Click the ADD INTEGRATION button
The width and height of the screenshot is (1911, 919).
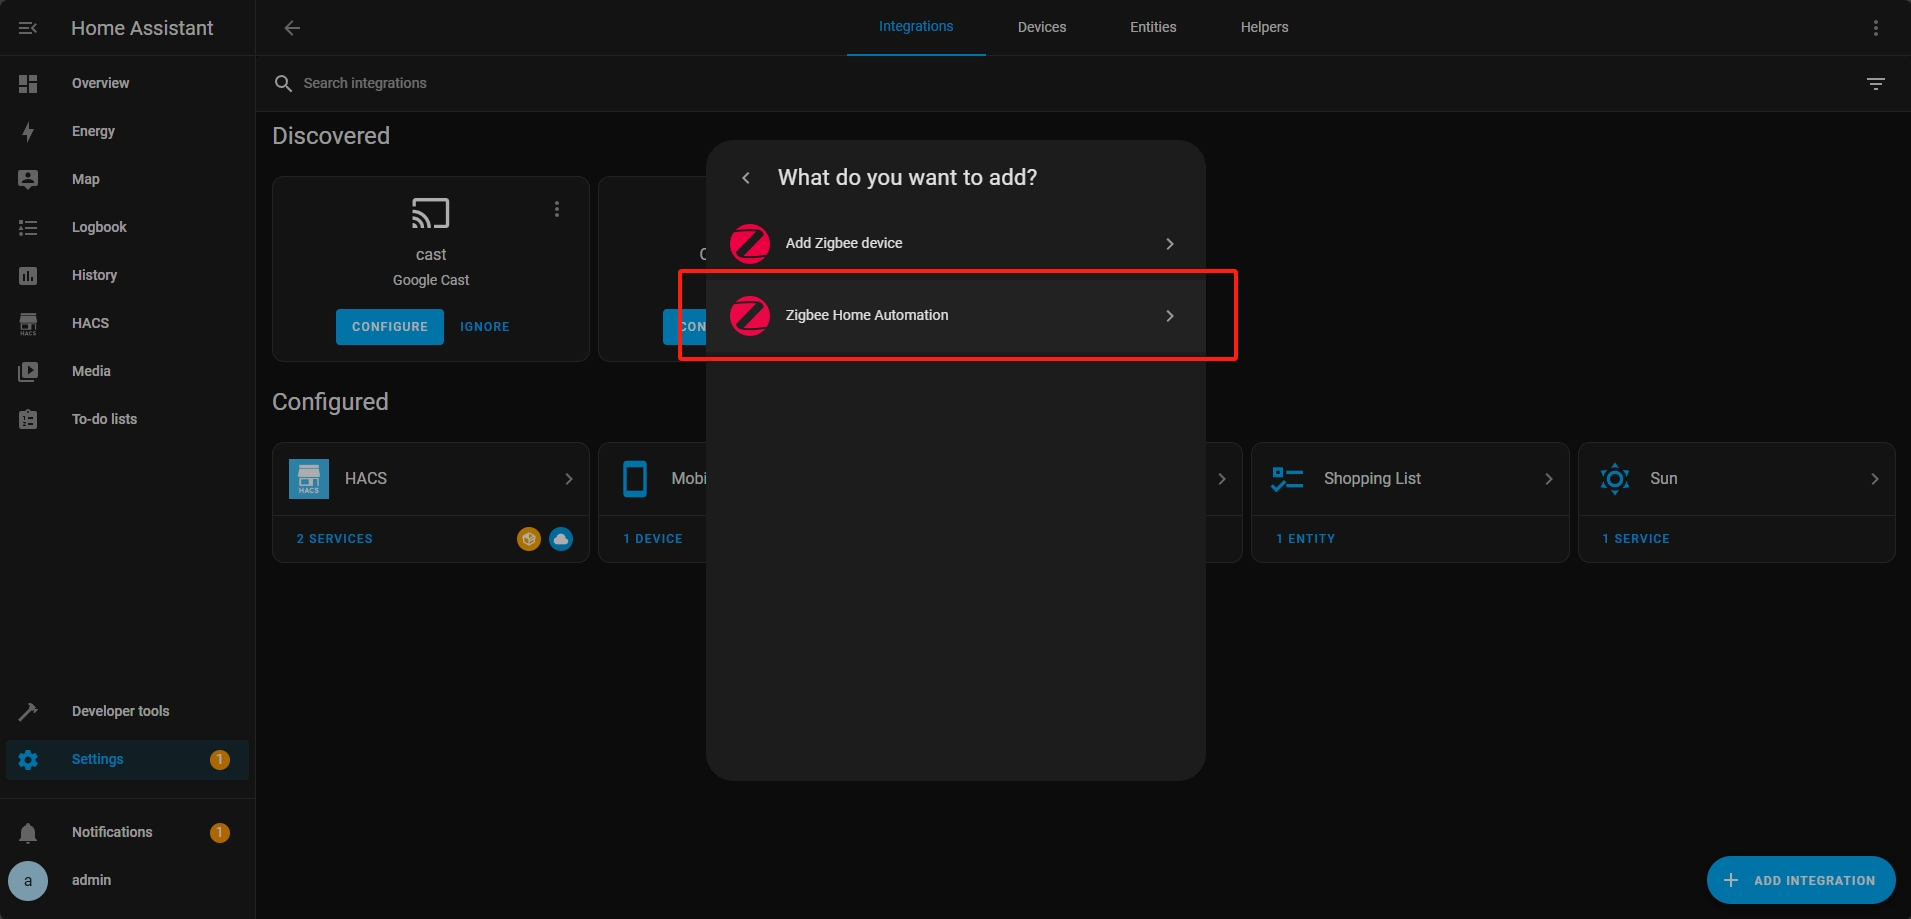(x=1800, y=880)
